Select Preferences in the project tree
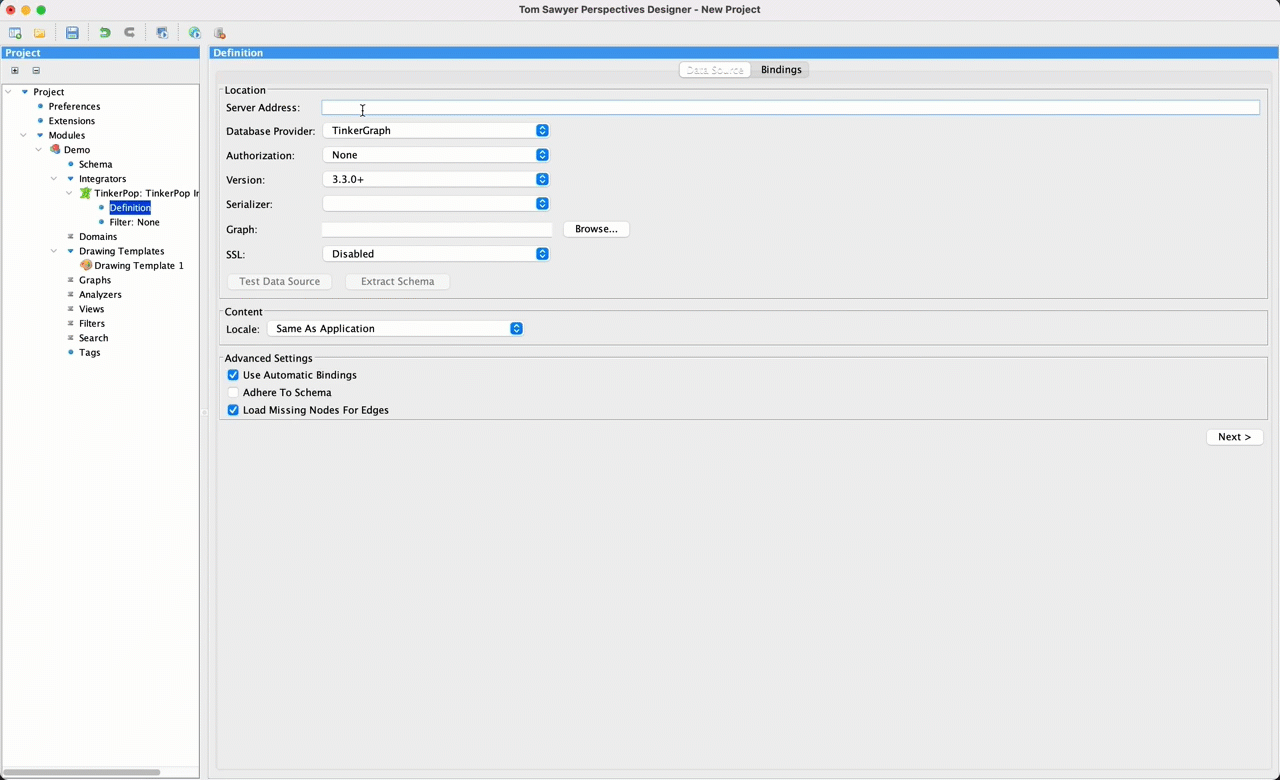 [x=74, y=107]
